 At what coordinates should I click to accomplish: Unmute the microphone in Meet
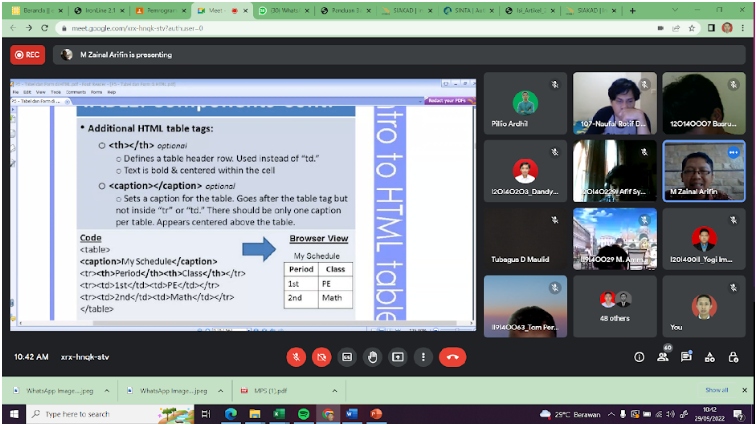pyautogui.click(x=296, y=356)
